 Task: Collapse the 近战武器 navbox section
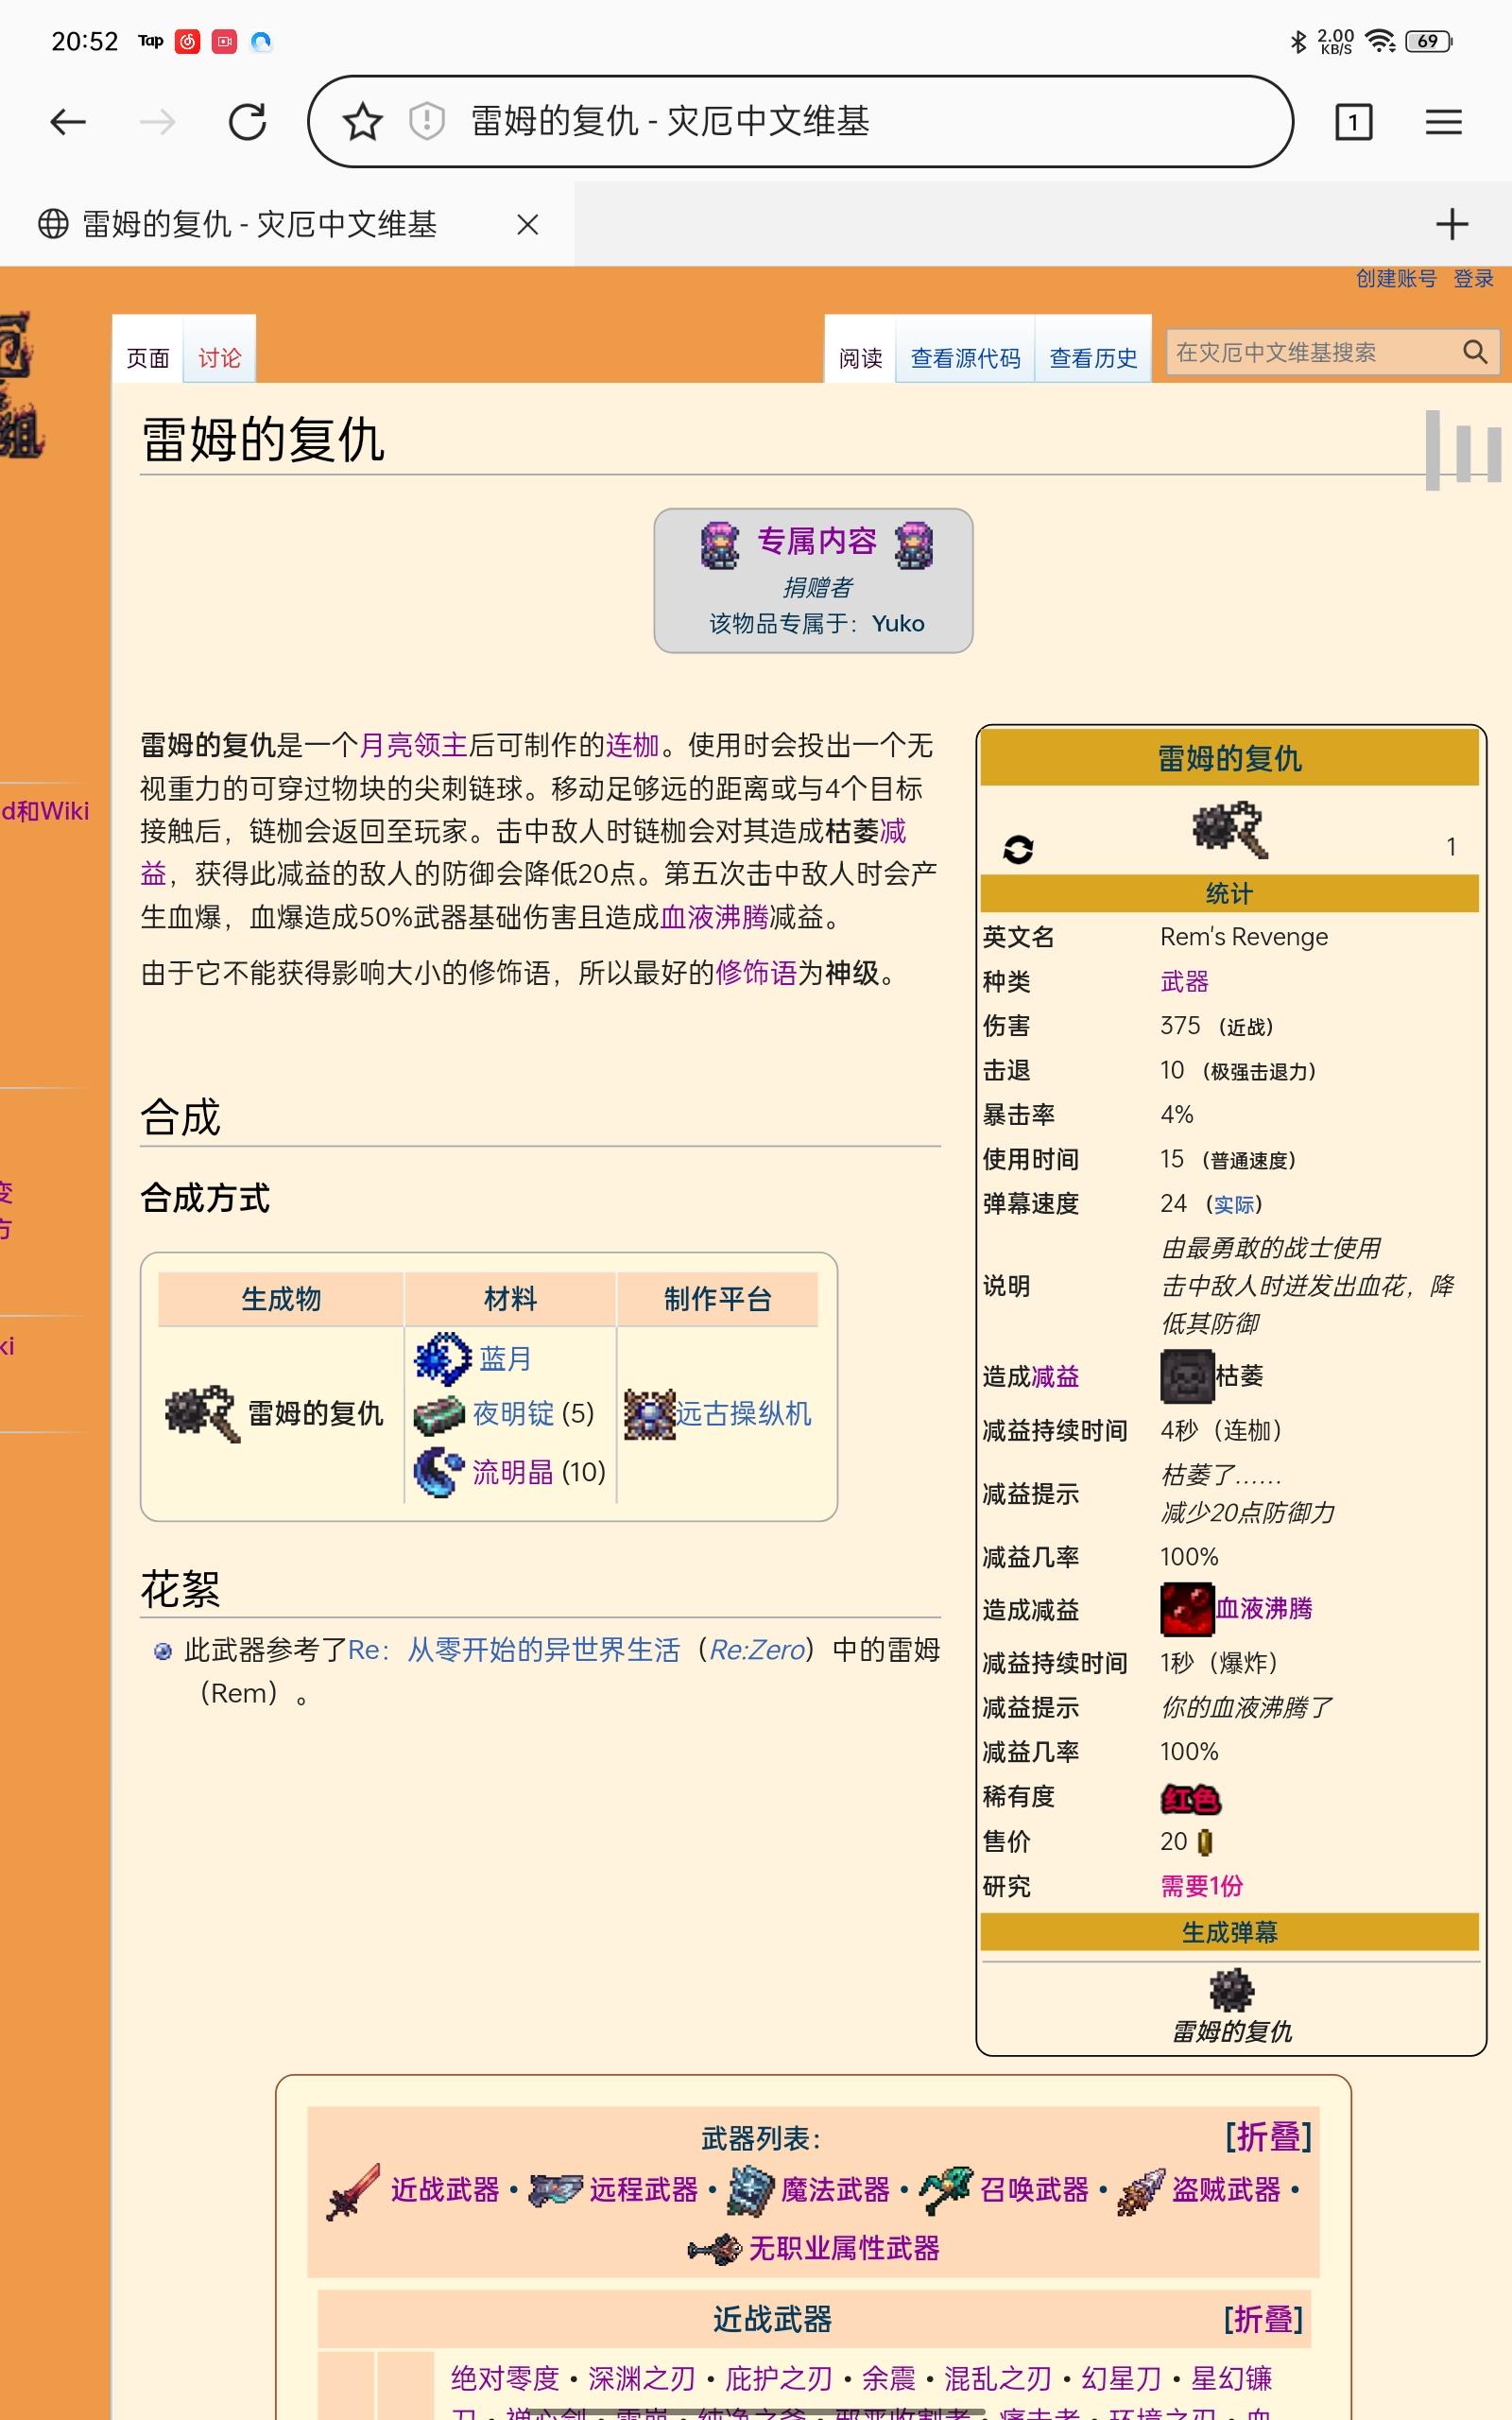coord(1263,2319)
